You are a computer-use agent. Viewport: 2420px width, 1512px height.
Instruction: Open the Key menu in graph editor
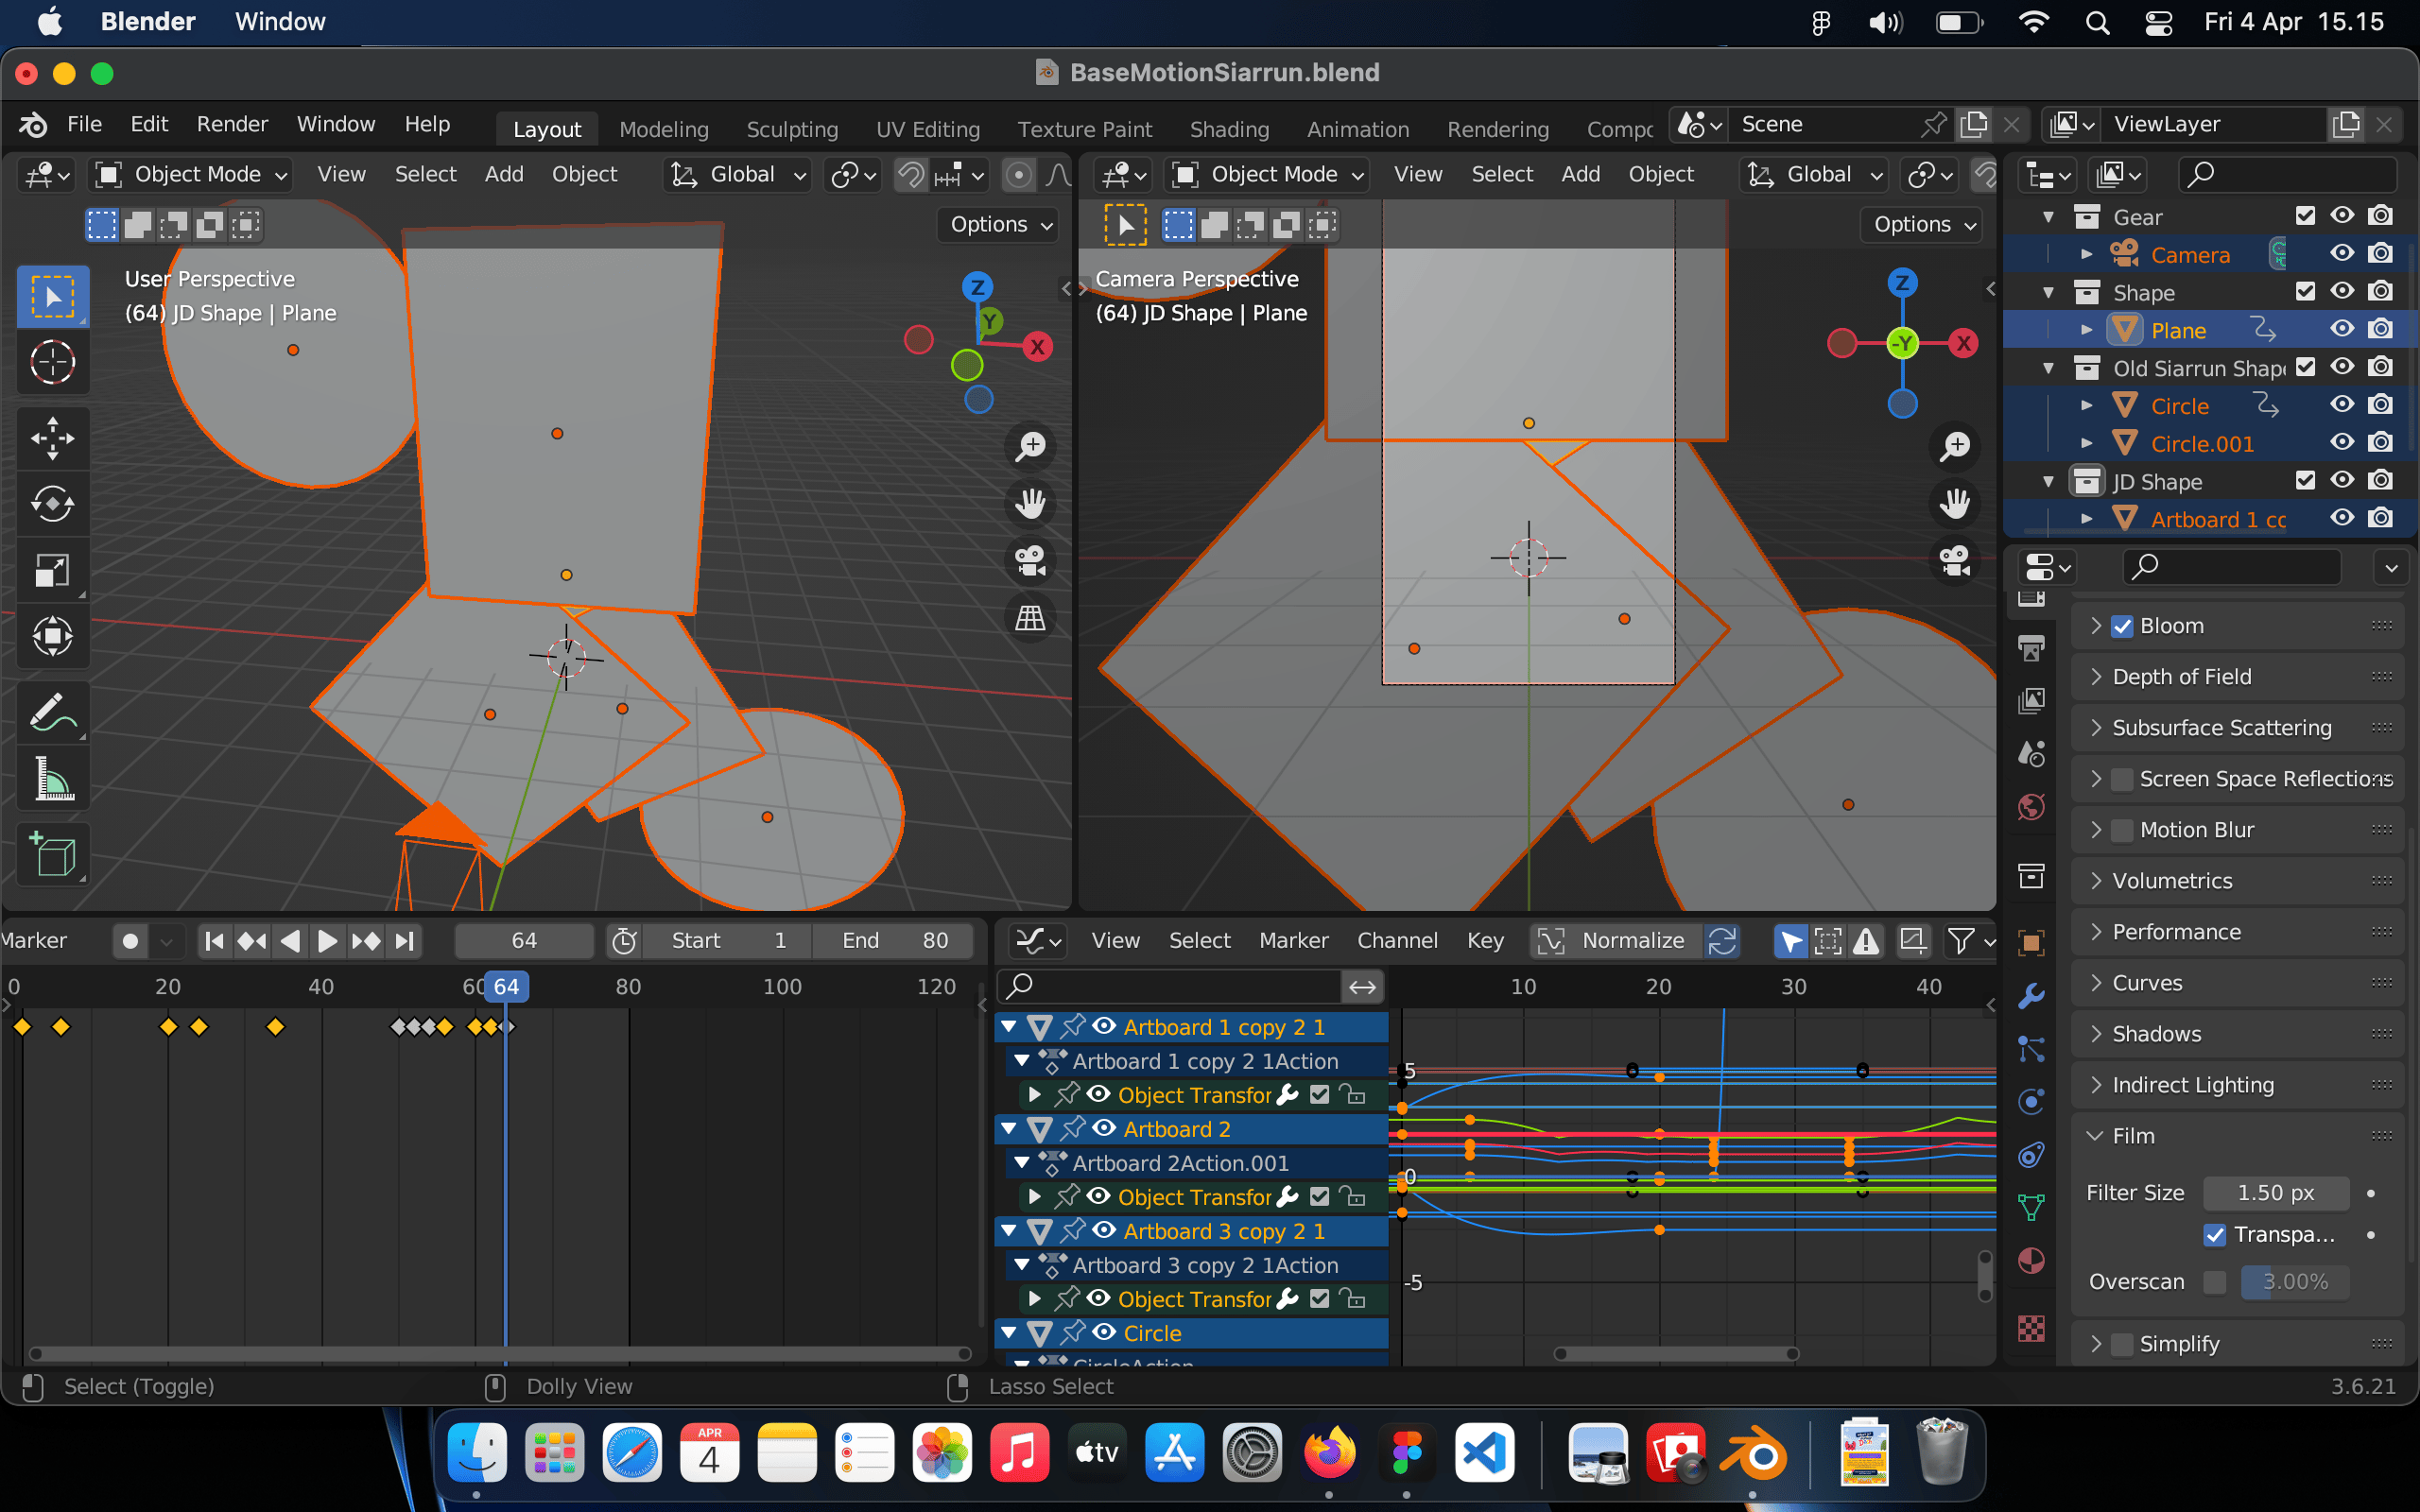pos(1485,941)
